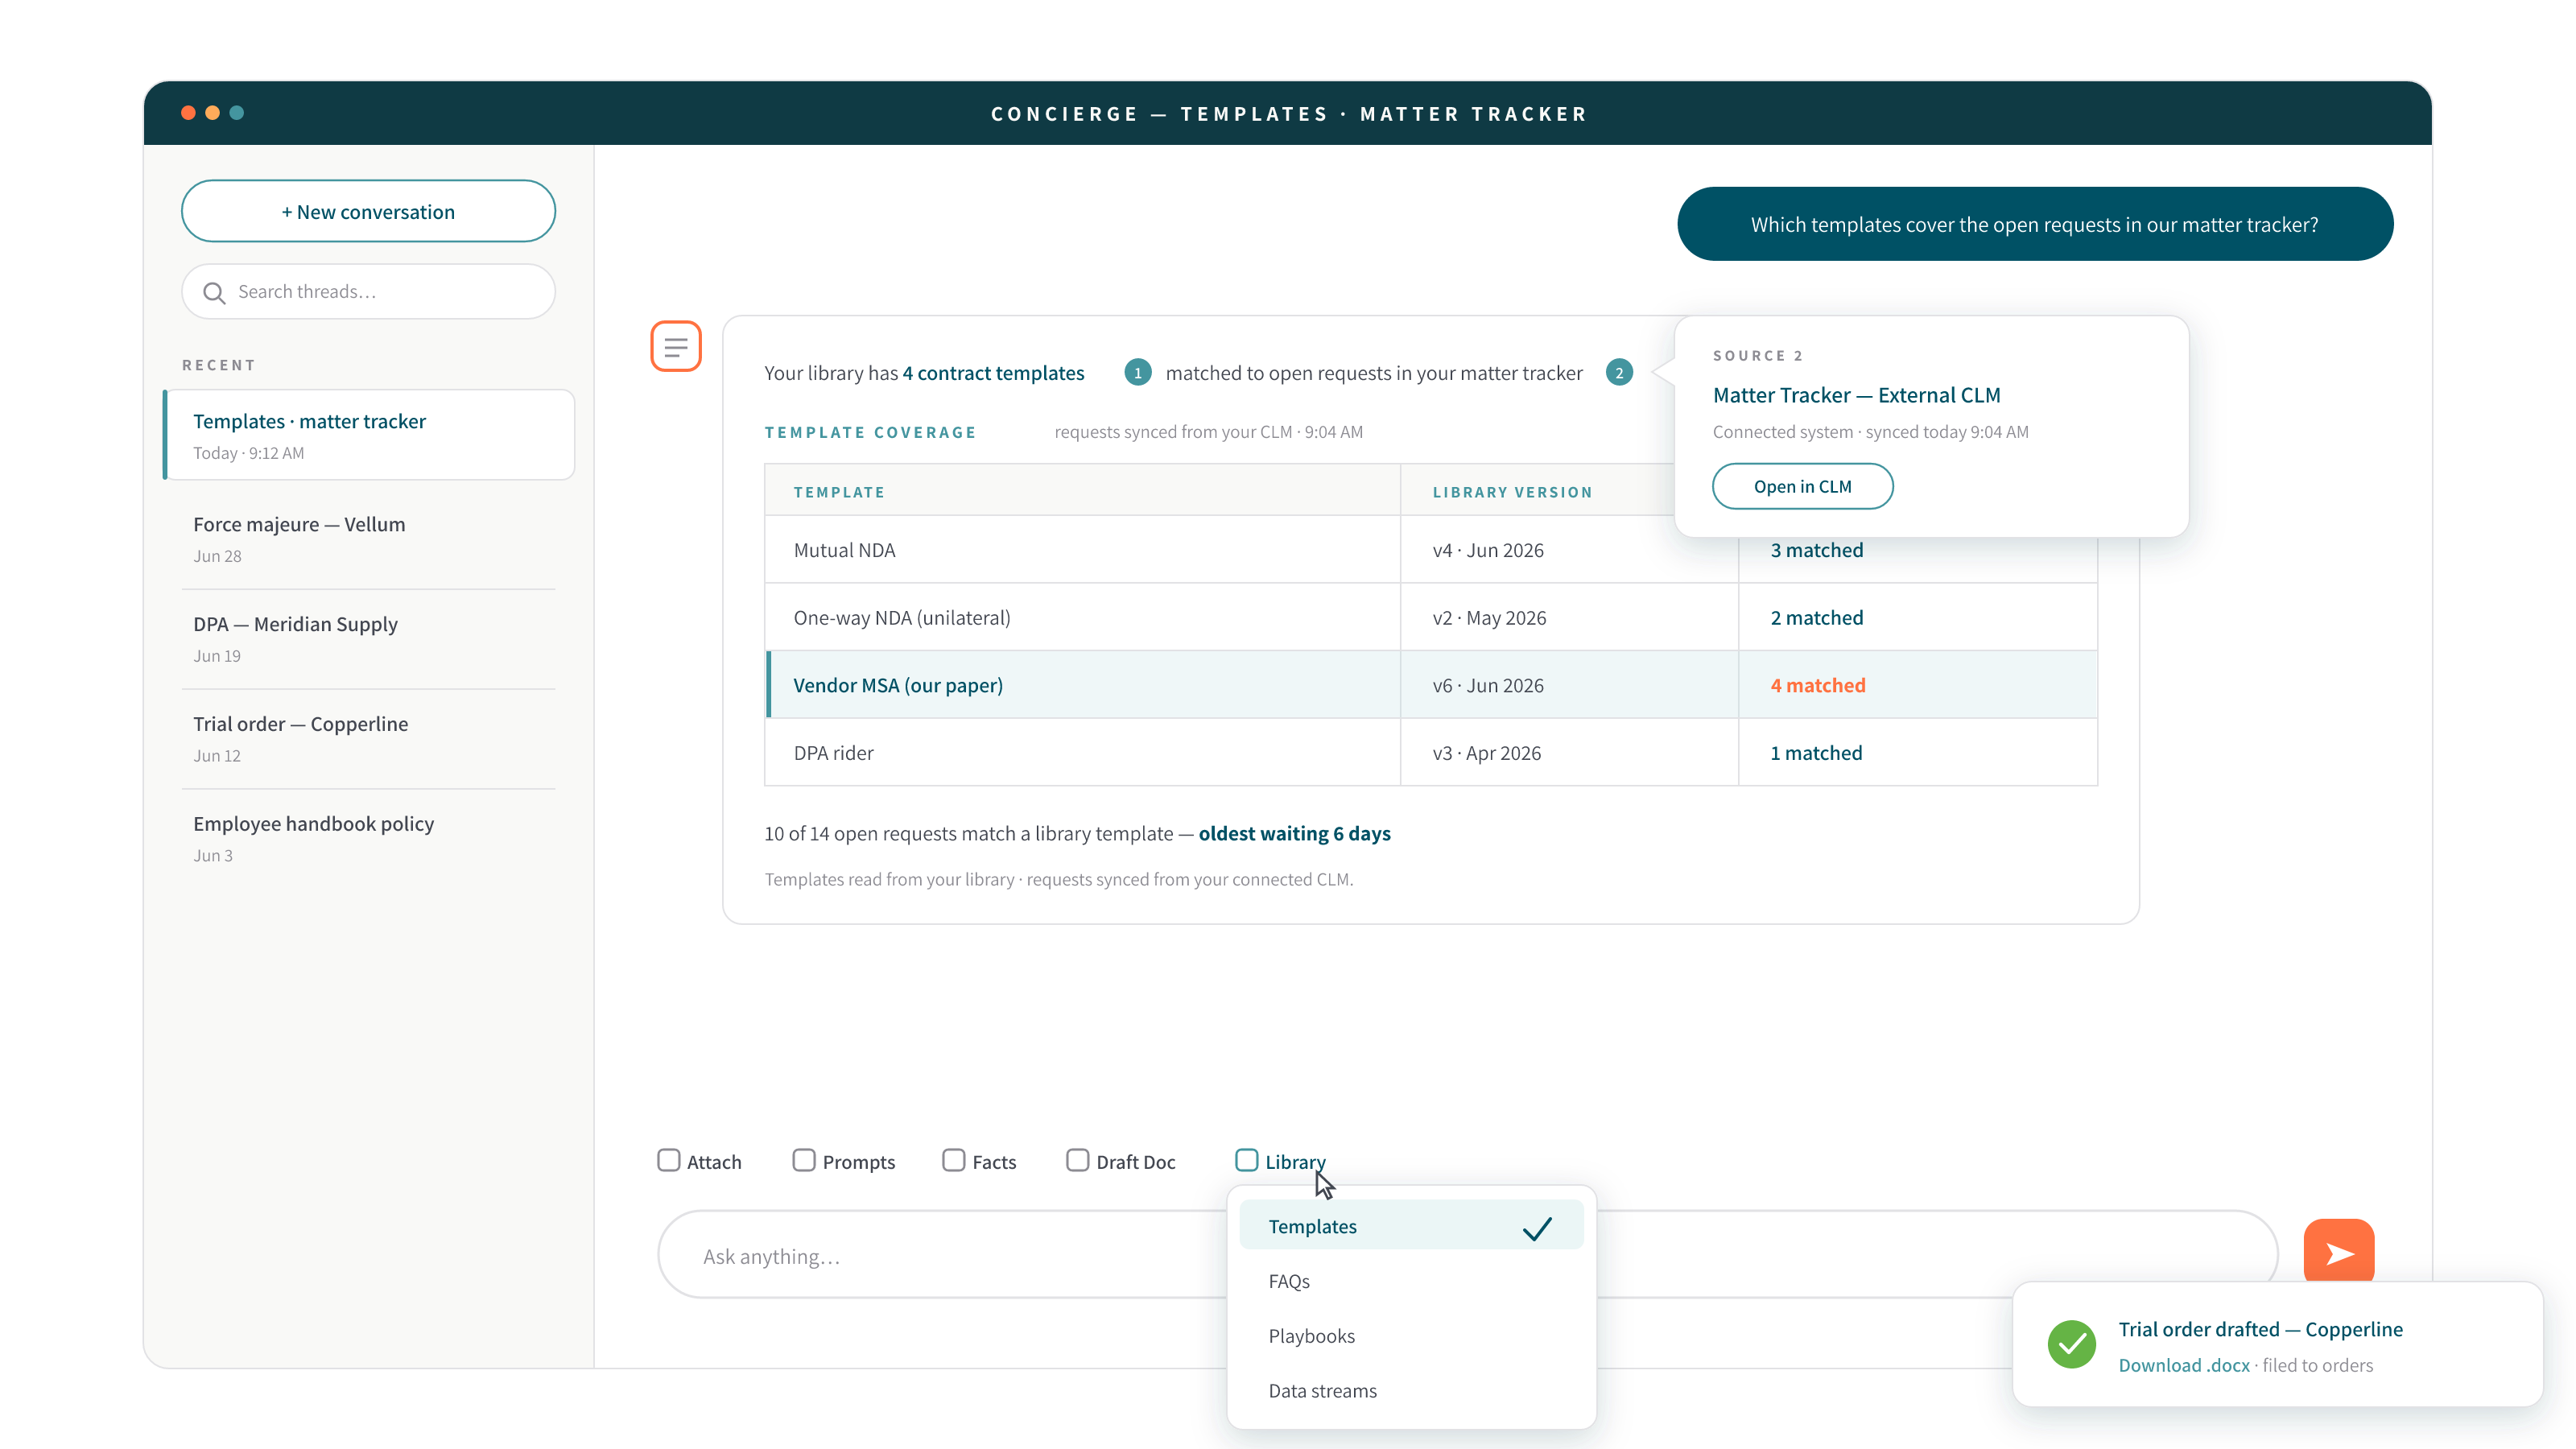Select the Mutual NDA row
Screen dimensions: 2576x1449
(x=1431, y=550)
